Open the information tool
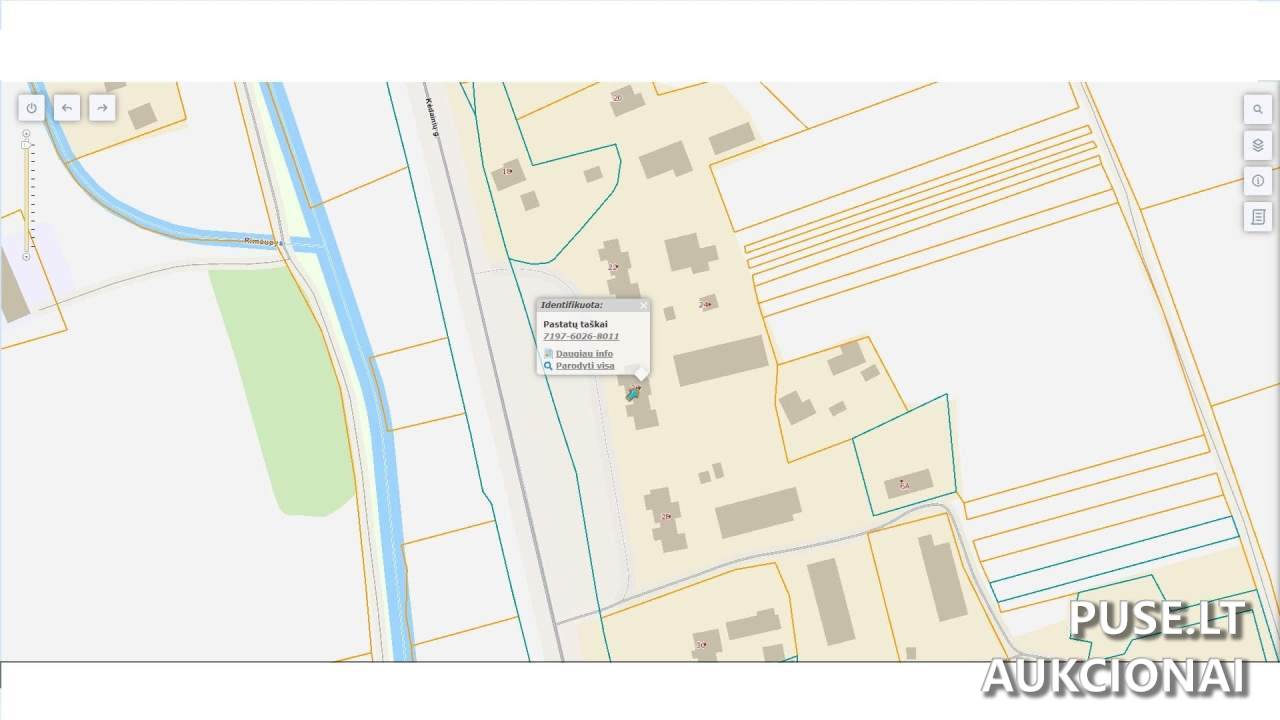 (x=1257, y=181)
